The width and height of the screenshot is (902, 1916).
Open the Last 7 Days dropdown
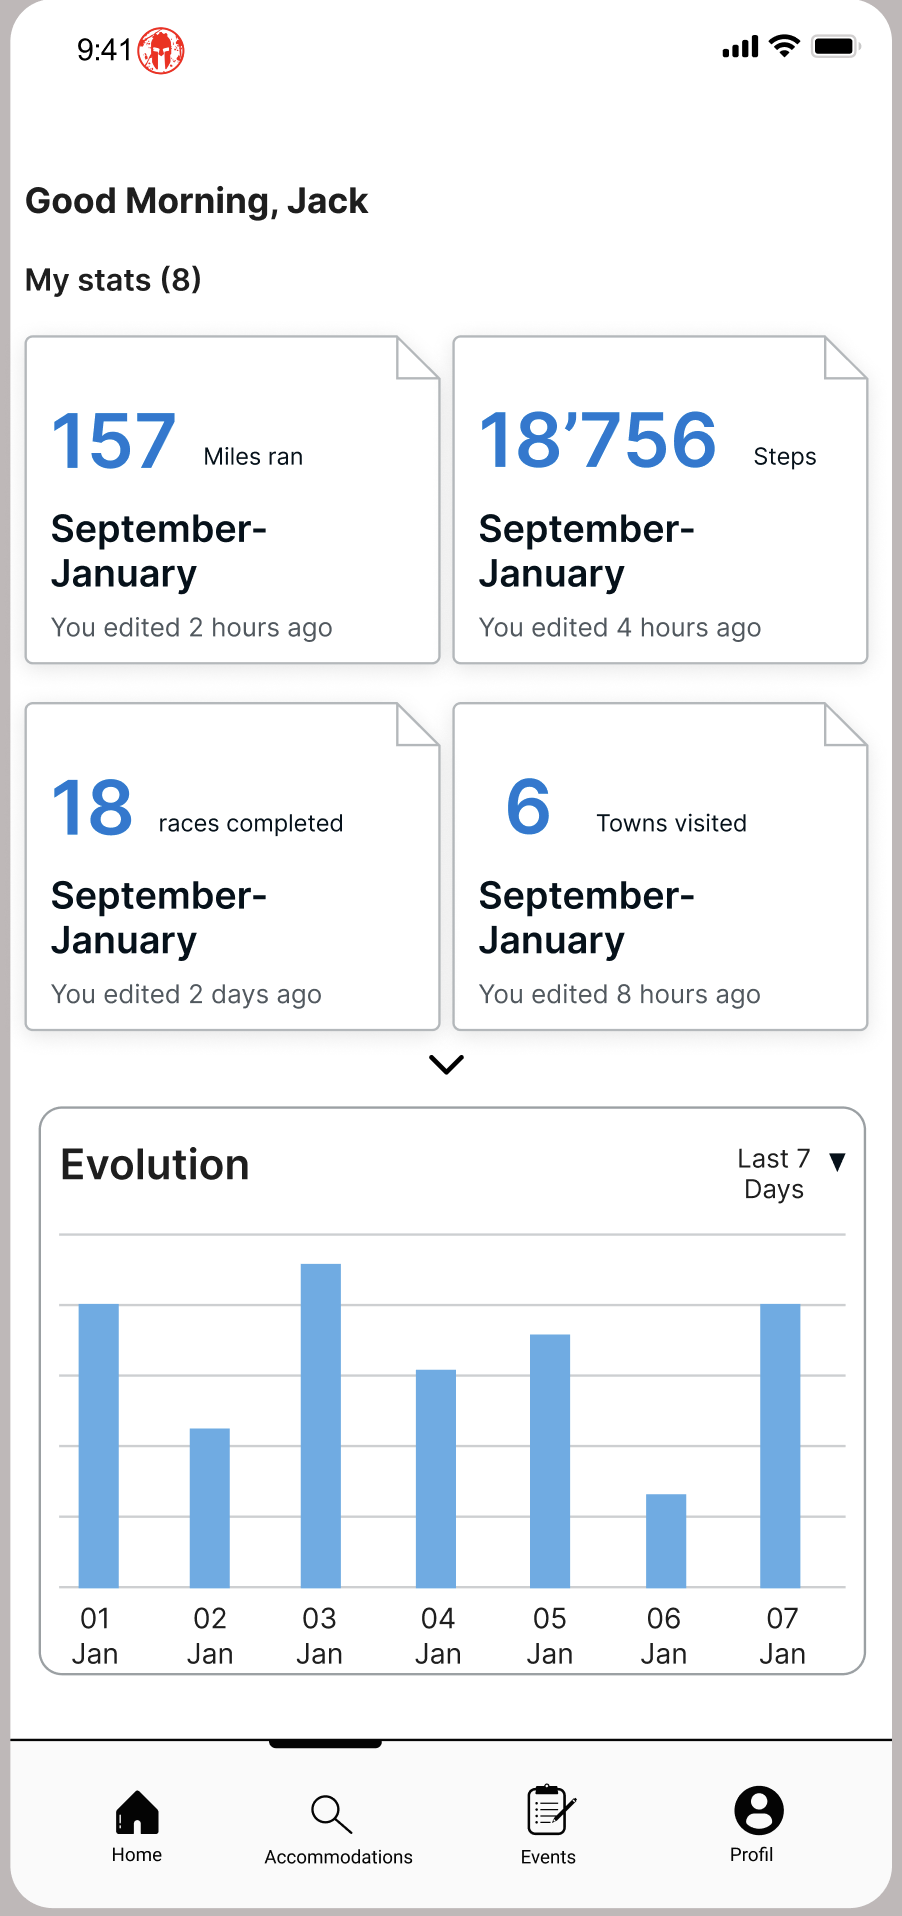point(774,1173)
